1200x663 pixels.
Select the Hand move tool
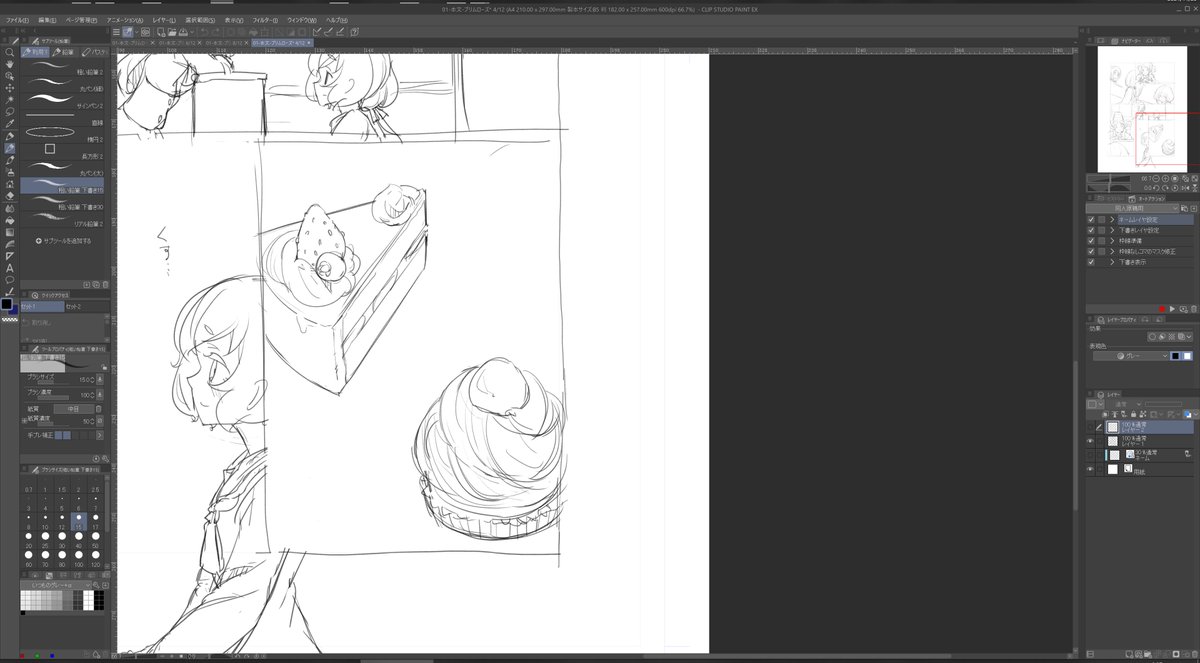click(x=9, y=64)
